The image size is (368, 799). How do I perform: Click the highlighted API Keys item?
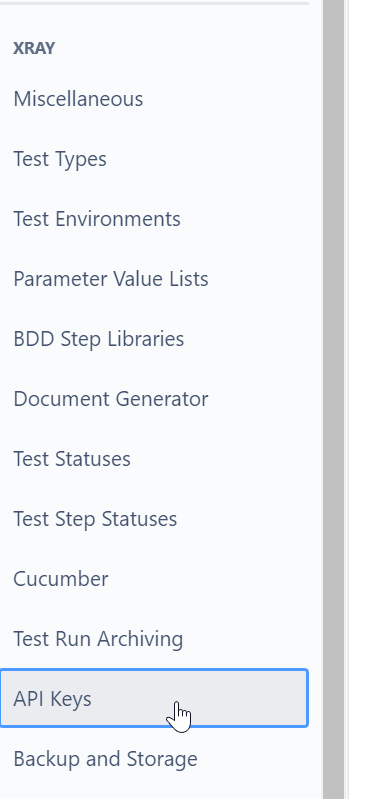154,698
